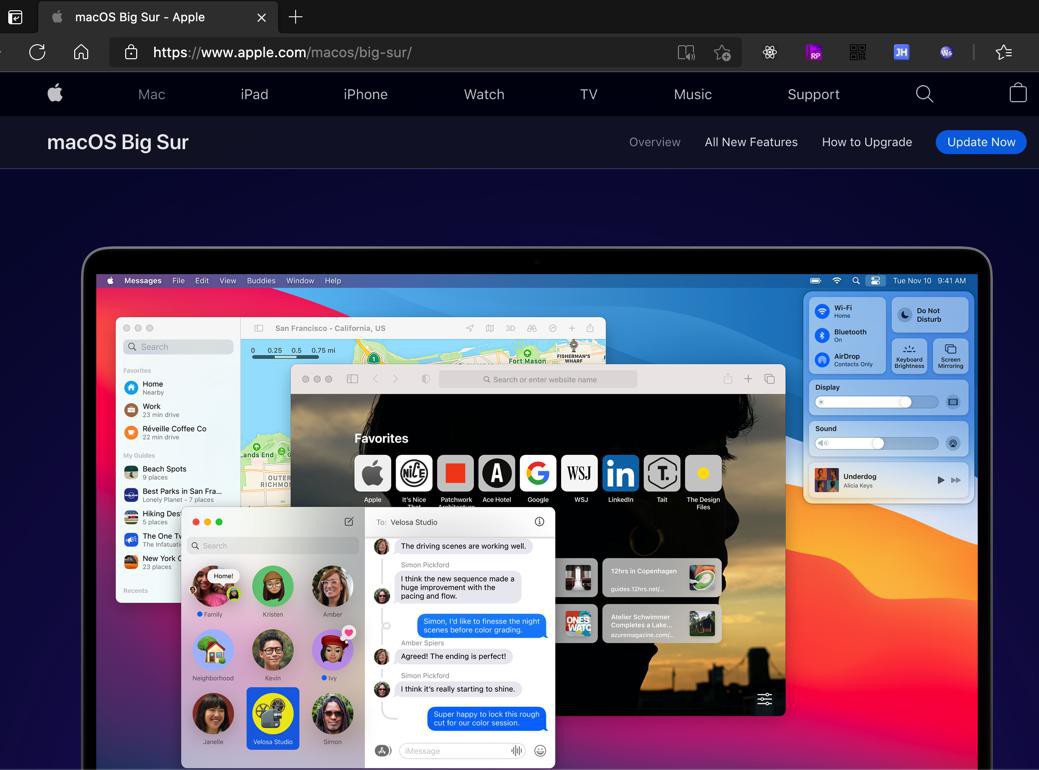Open the TV navigation item
Image resolution: width=1039 pixels, height=770 pixels.
coord(588,94)
